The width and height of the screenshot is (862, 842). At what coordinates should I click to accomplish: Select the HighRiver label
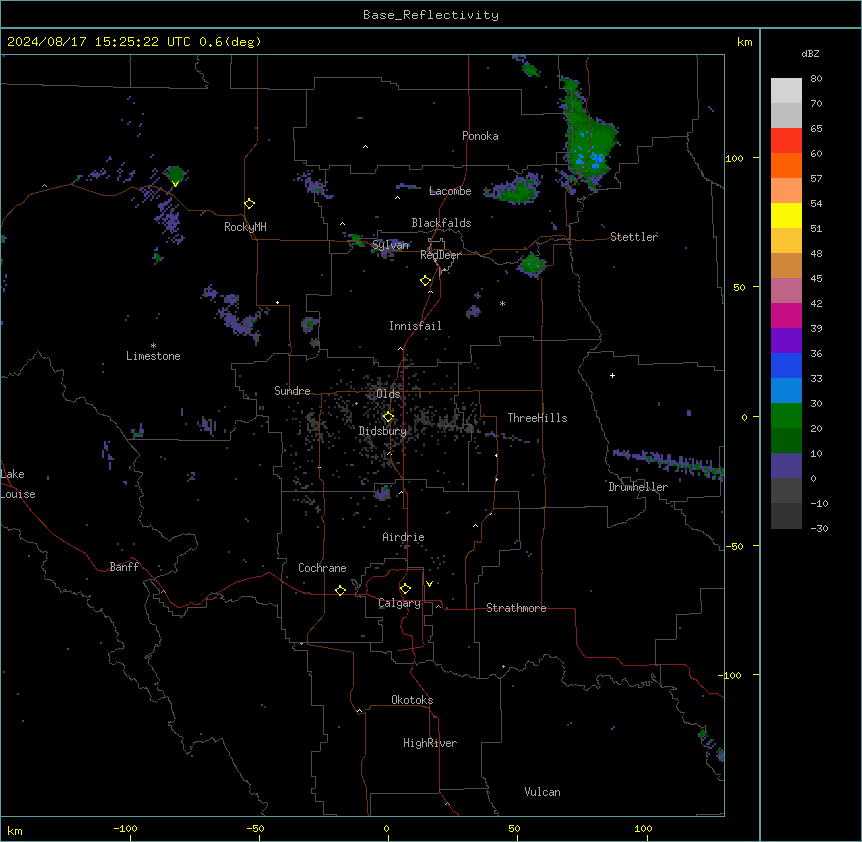[430, 743]
